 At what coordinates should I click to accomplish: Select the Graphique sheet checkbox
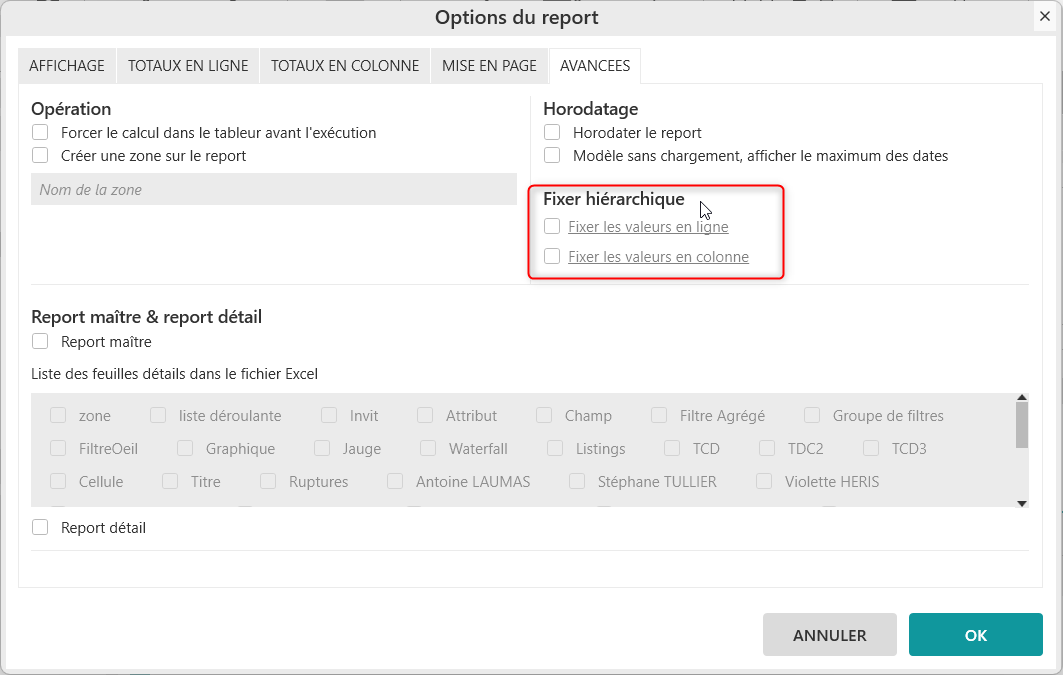(x=185, y=449)
